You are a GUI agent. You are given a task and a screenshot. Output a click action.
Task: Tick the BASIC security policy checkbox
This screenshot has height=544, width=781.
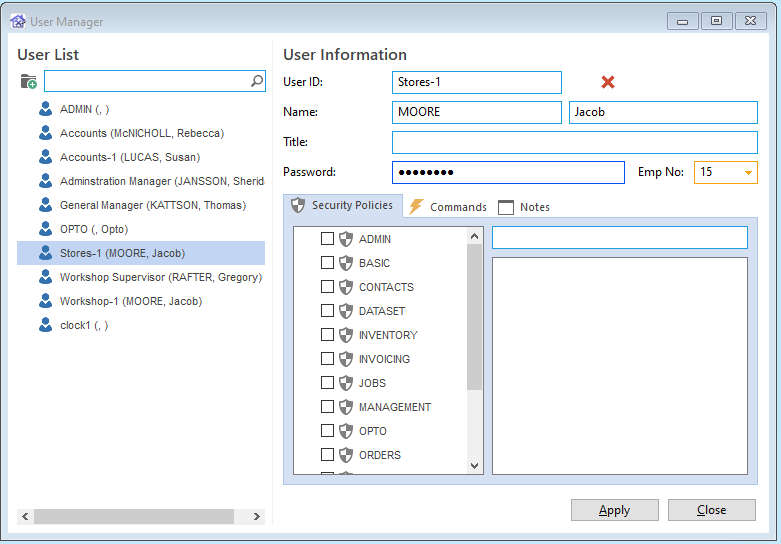(327, 263)
